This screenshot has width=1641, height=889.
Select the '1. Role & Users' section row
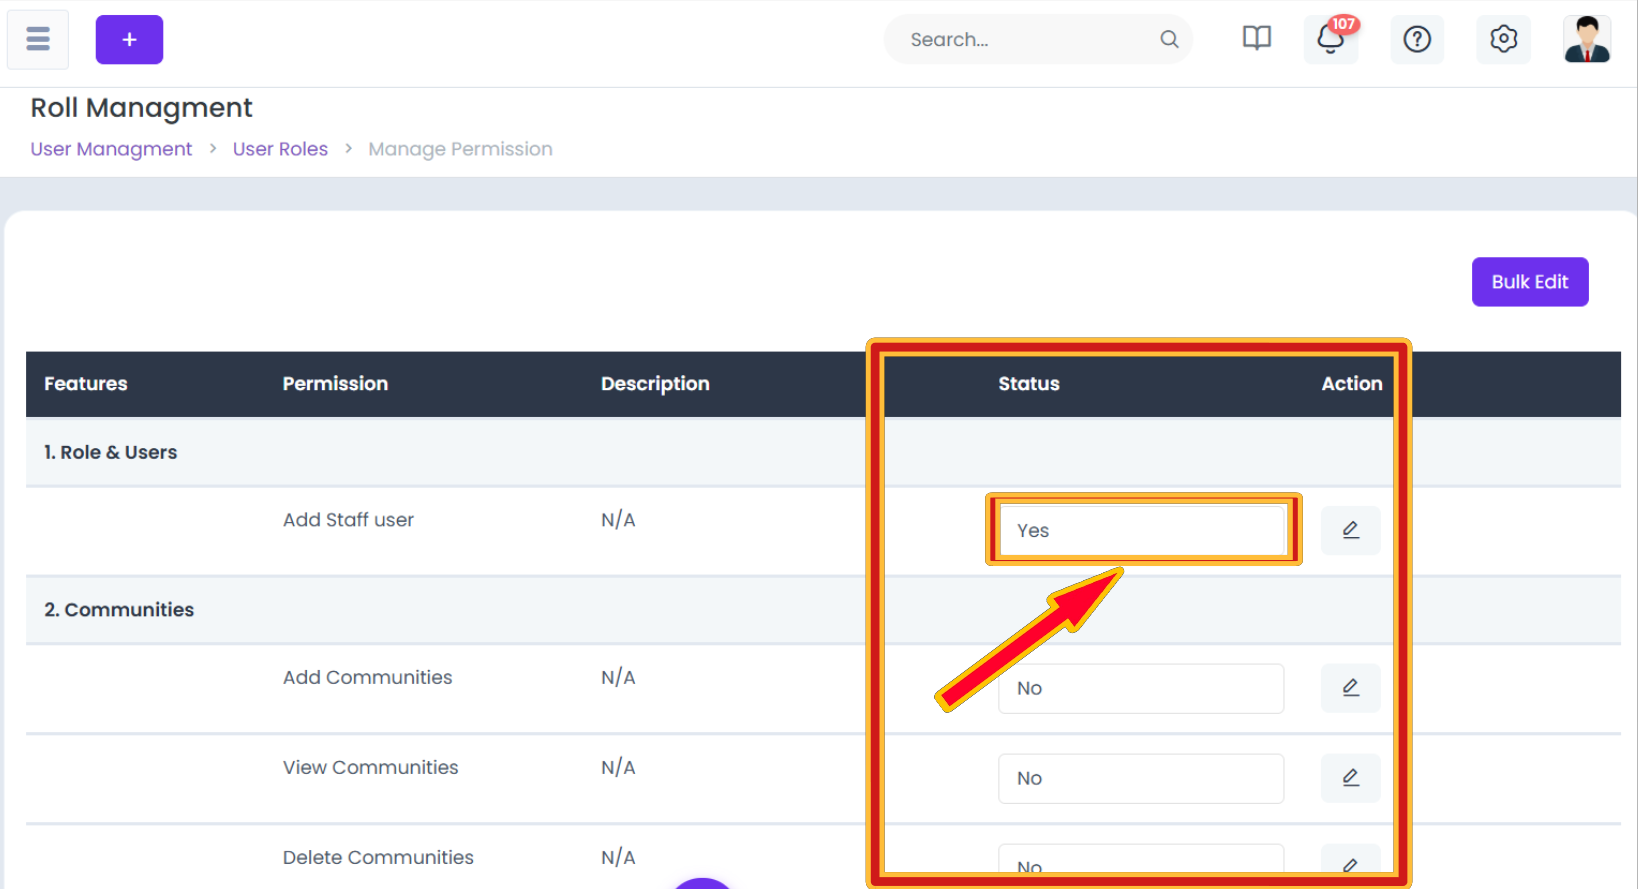(x=823, y=452)
